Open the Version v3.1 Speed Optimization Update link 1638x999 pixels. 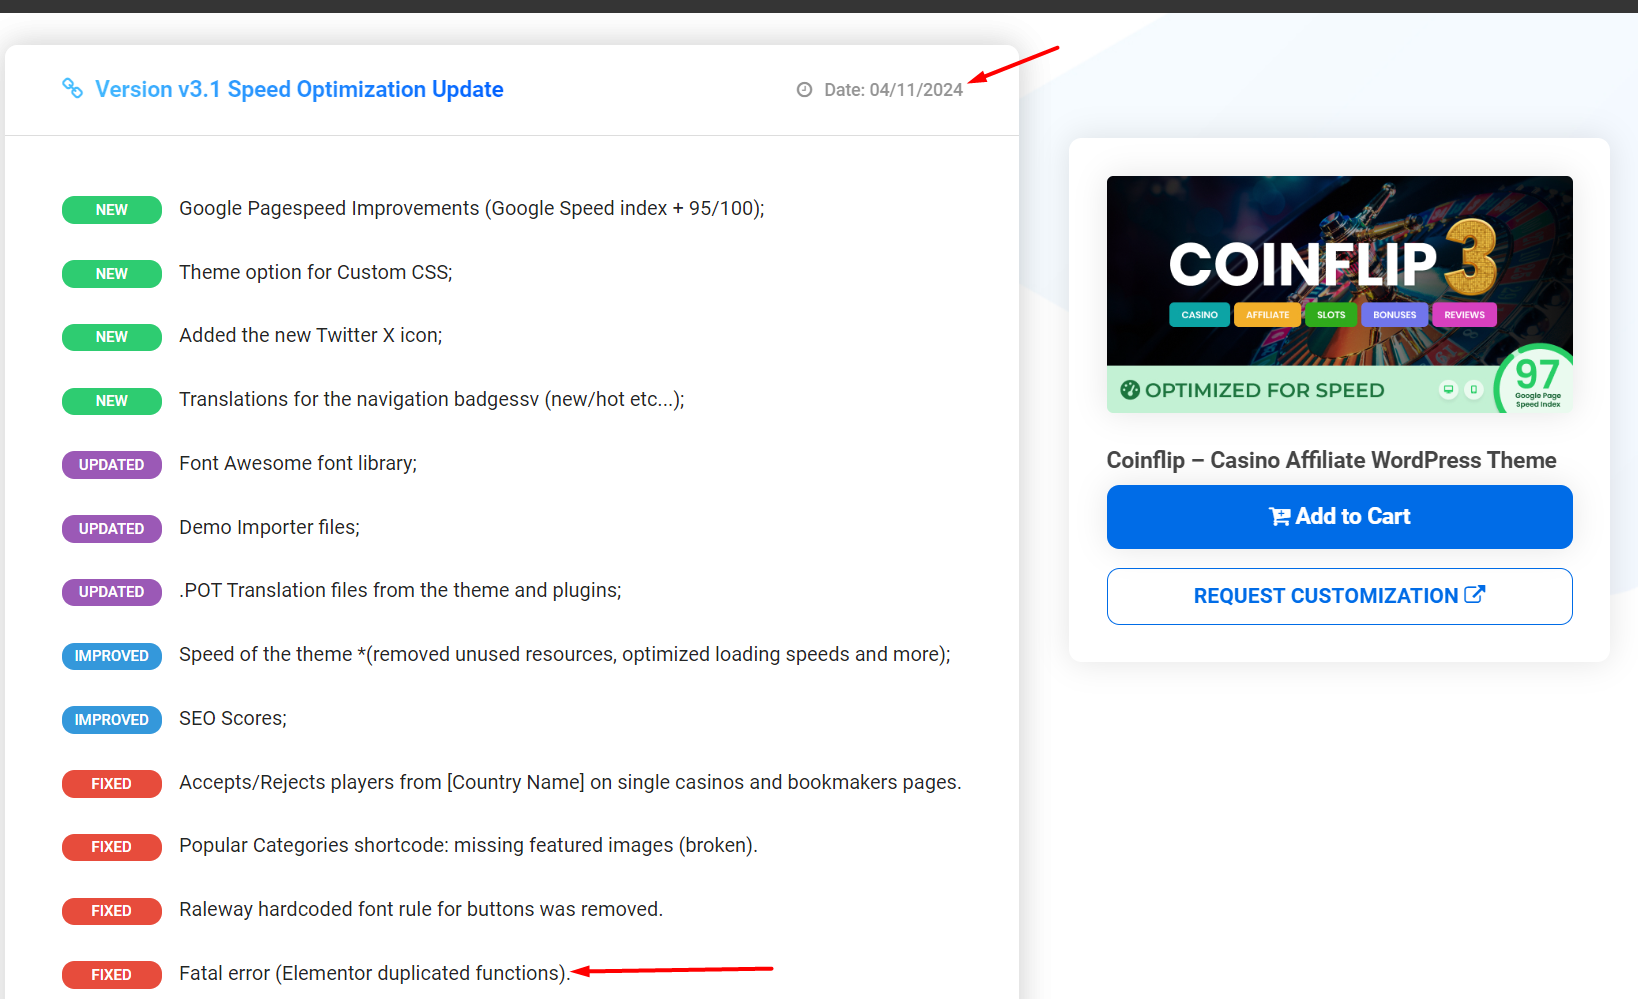299,90
